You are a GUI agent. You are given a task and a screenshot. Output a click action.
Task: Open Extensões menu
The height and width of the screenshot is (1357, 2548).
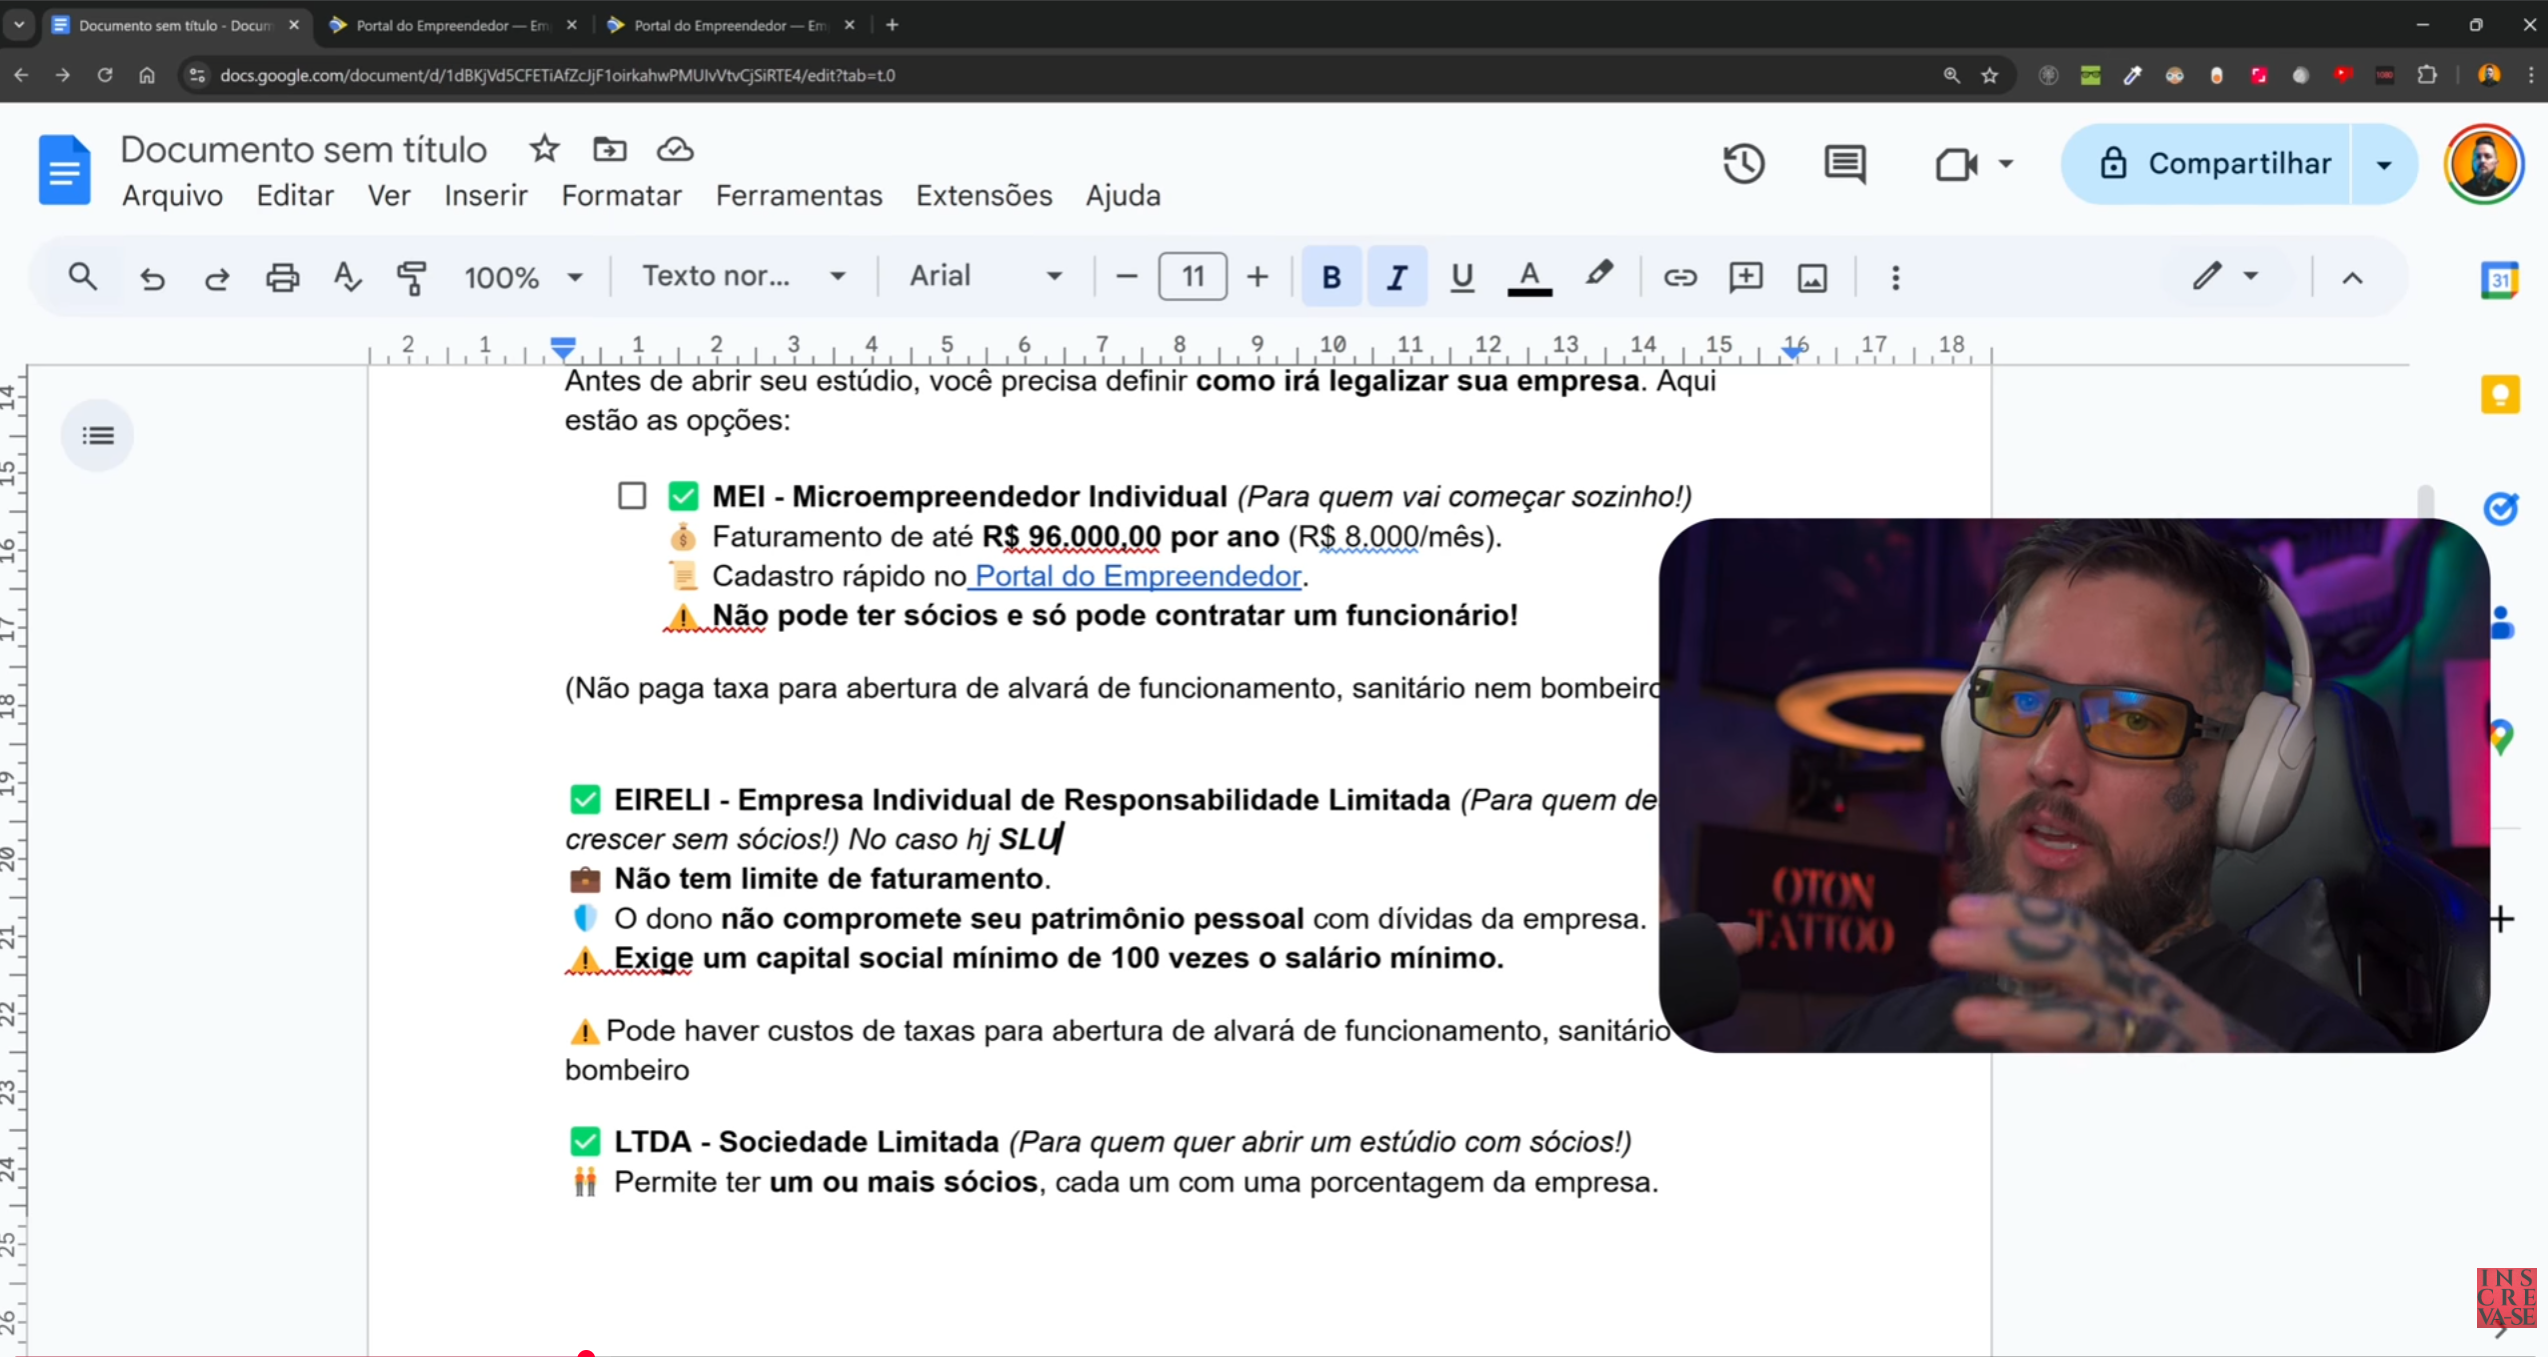click(x=984, y=196)
